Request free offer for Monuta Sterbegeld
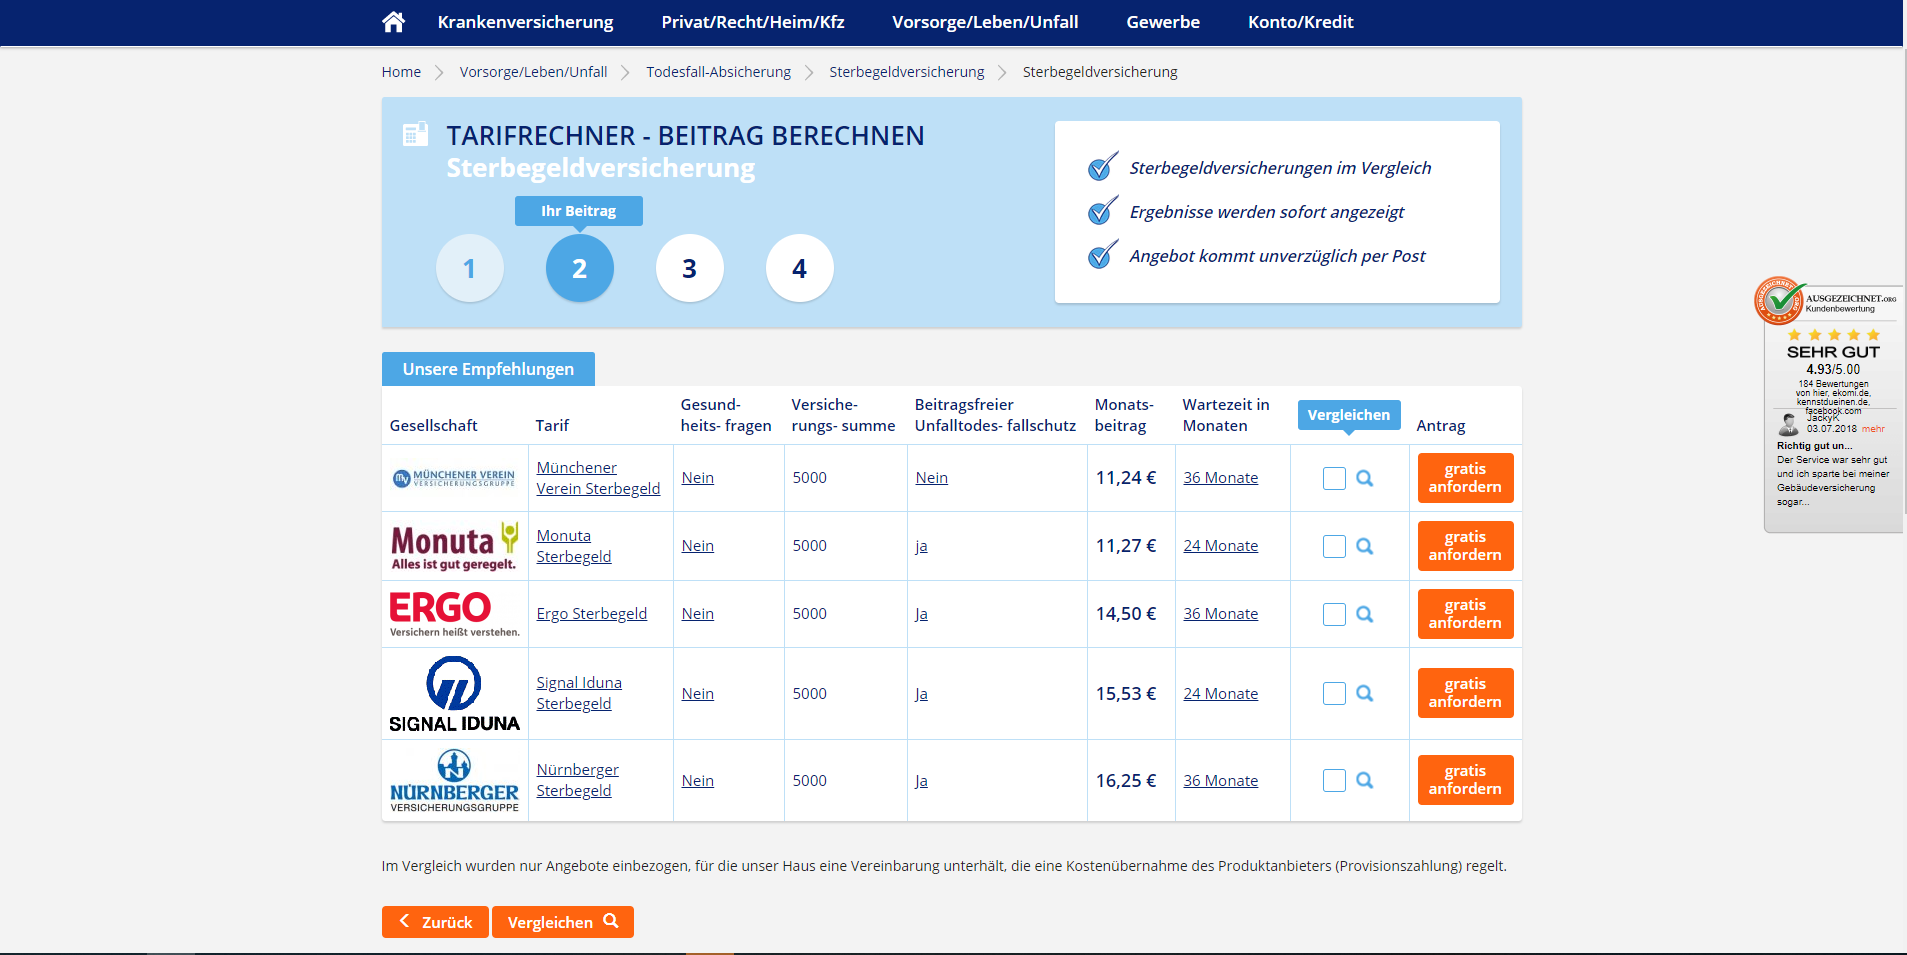Screen dimensions: 1907x955 point(1465,546)
